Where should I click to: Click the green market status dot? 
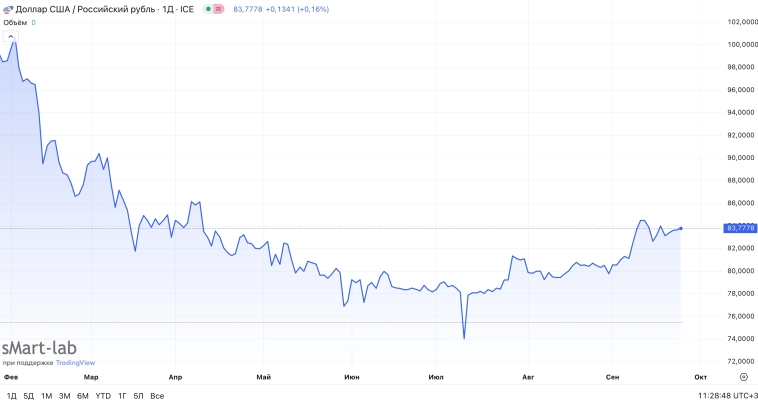coord(208,9)
